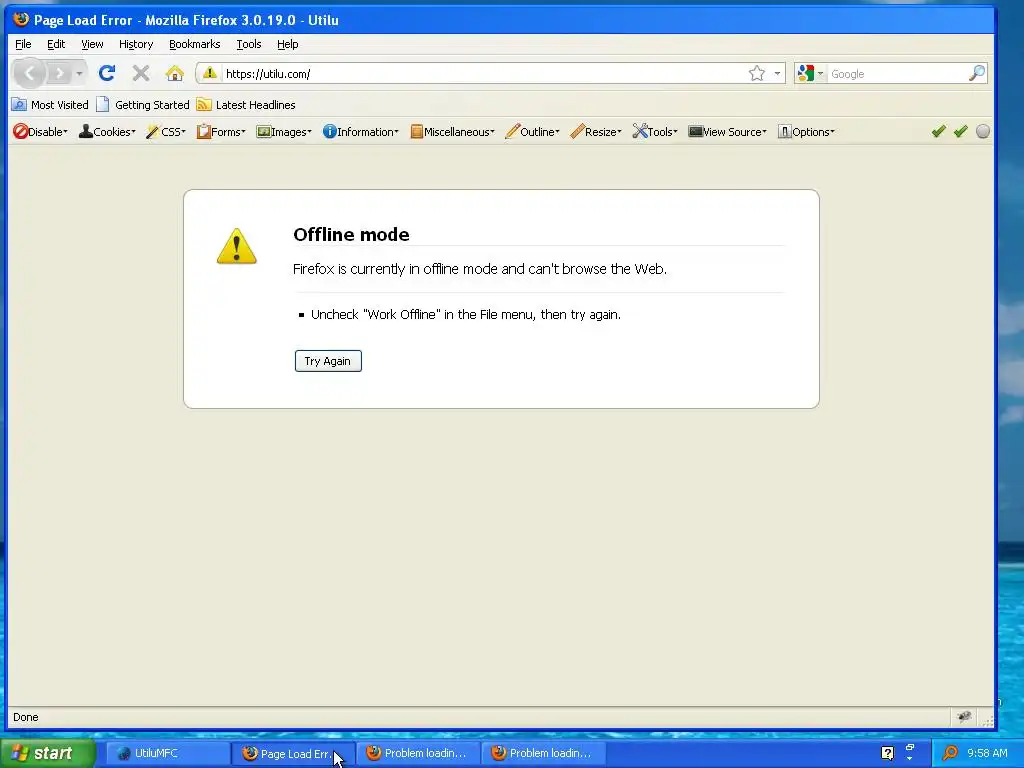
Task: Run search with the magnifying glass icon
Action: point(977,73)
